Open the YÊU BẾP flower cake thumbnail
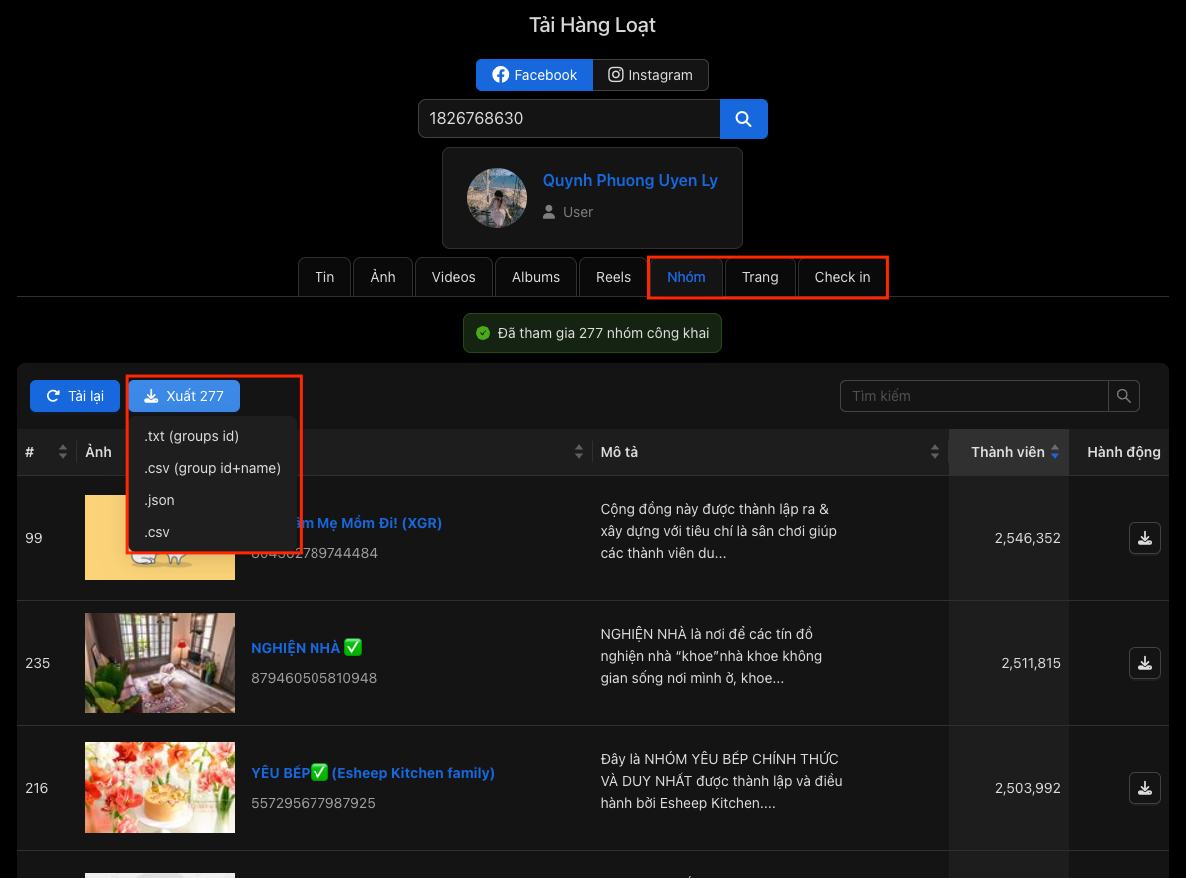The image size is (1186, 878). pos(160,787)
